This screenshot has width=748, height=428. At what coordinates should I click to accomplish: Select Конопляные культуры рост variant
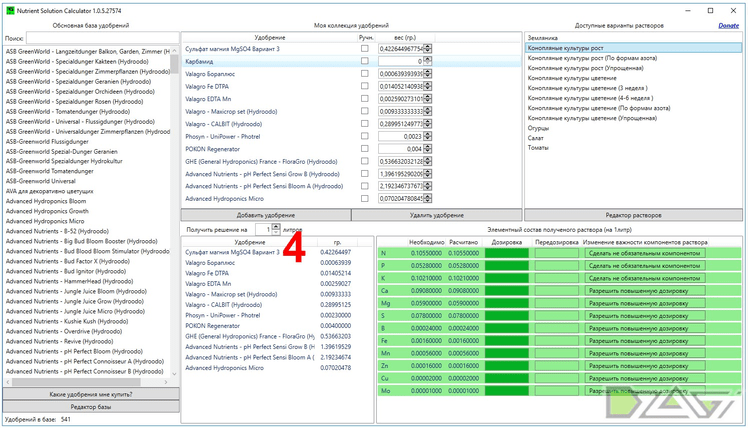pyautogui.click(x=634, y=48)
